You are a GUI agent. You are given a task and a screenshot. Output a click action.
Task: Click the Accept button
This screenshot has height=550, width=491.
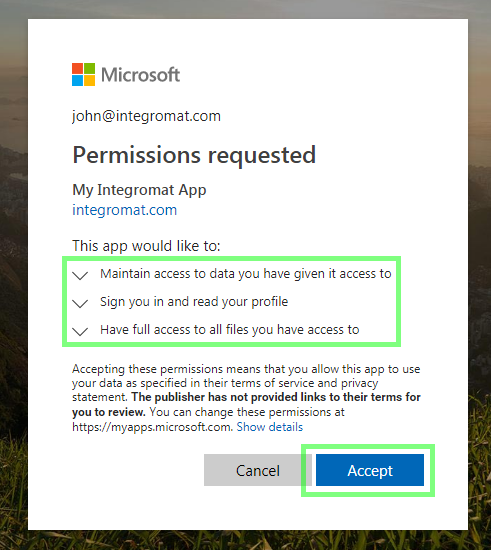370,470
